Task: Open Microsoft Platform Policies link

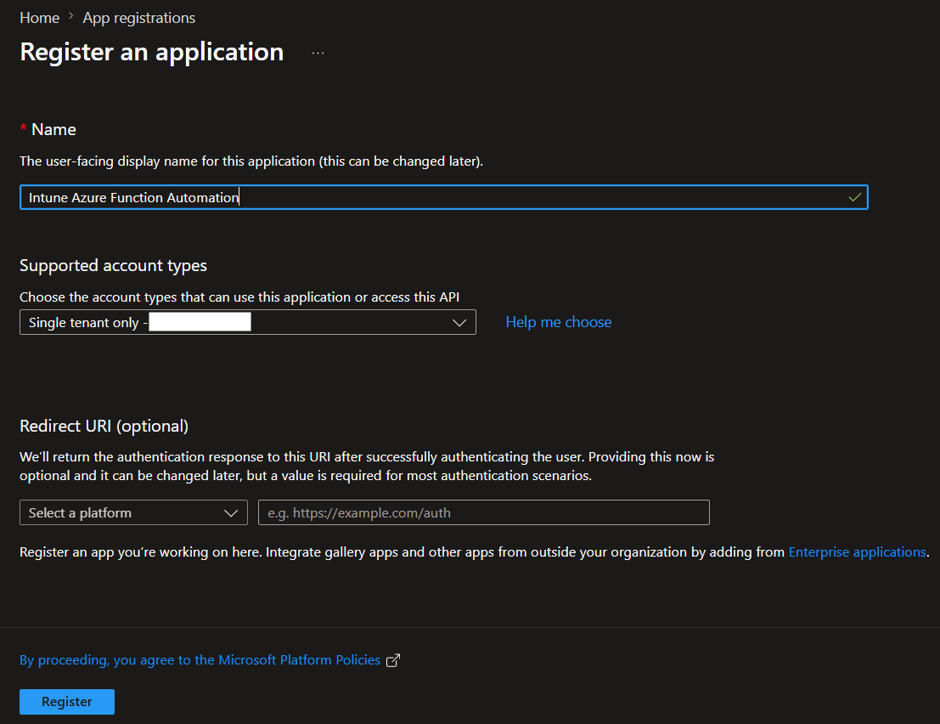Action: (x=200, y=660)
